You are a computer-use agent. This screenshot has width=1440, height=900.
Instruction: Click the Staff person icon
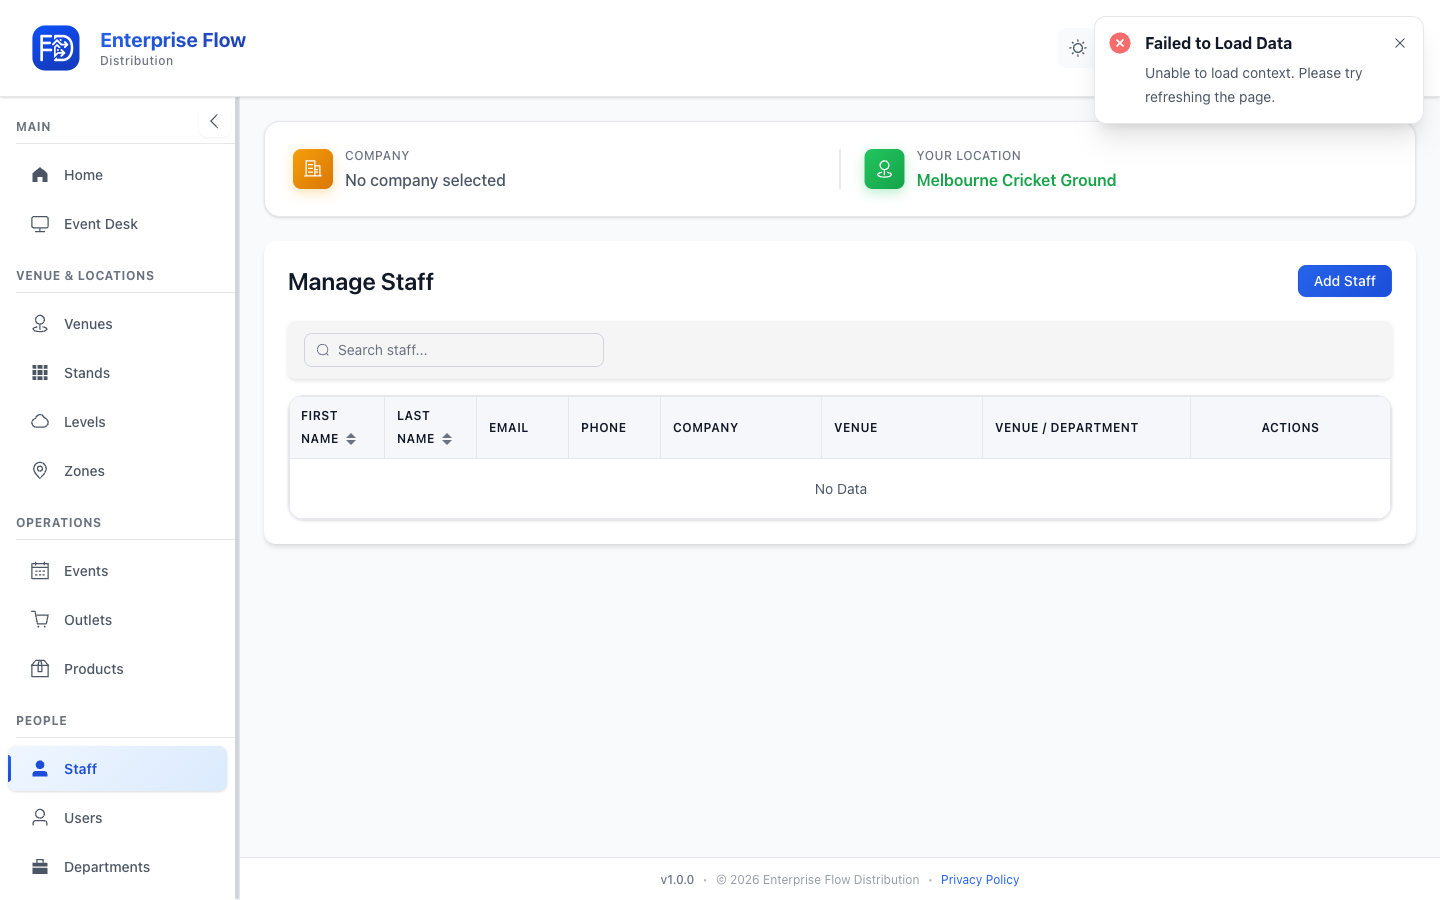point(40,769)
